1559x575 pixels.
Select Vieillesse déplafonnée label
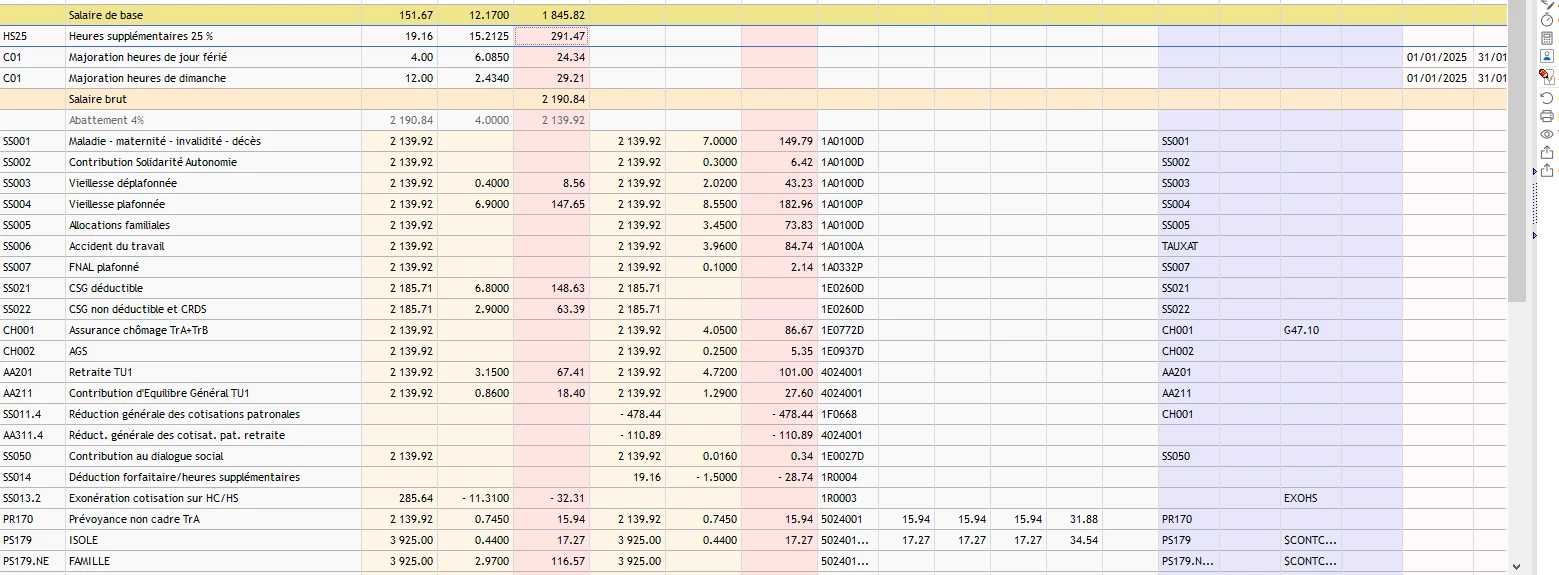point(121,183)
